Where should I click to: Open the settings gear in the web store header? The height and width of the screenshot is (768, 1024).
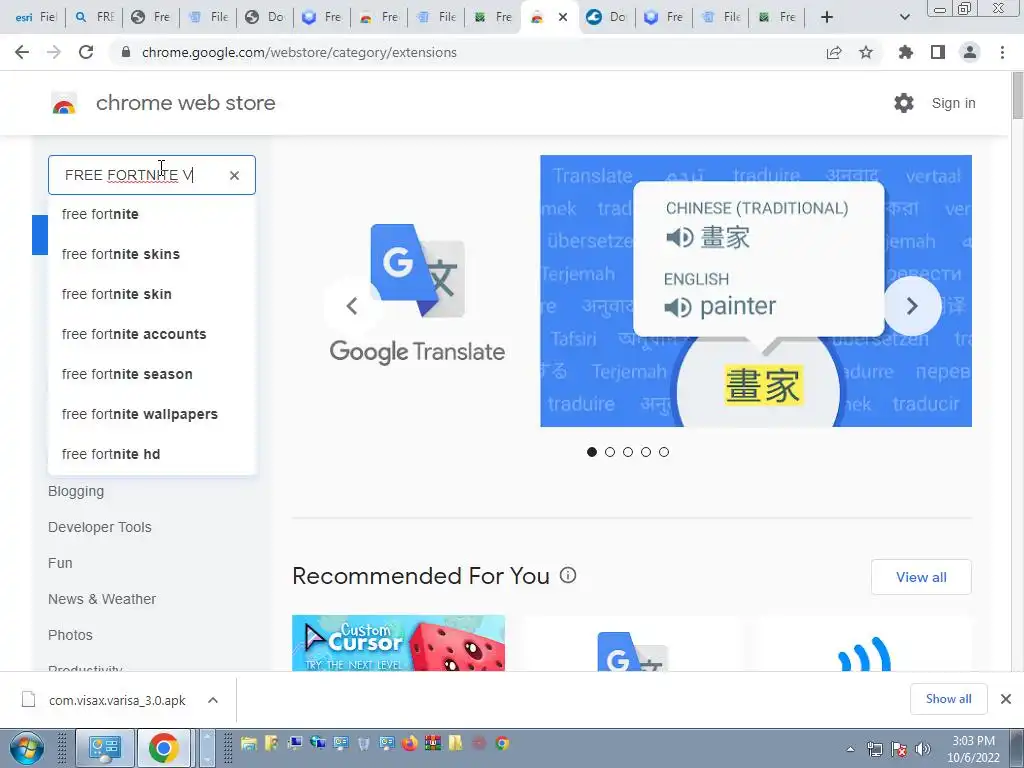pyautogui.click(x=904, y=103)
